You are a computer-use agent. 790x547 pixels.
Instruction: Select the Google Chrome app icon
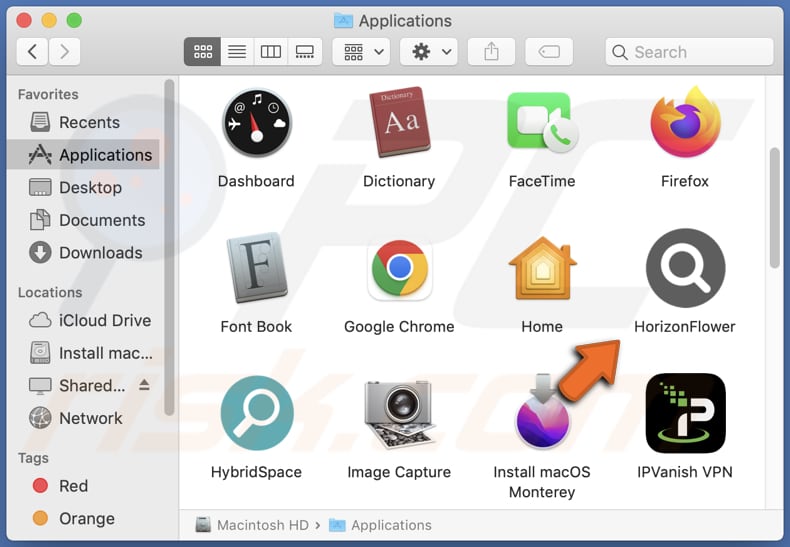pos(400,268)
